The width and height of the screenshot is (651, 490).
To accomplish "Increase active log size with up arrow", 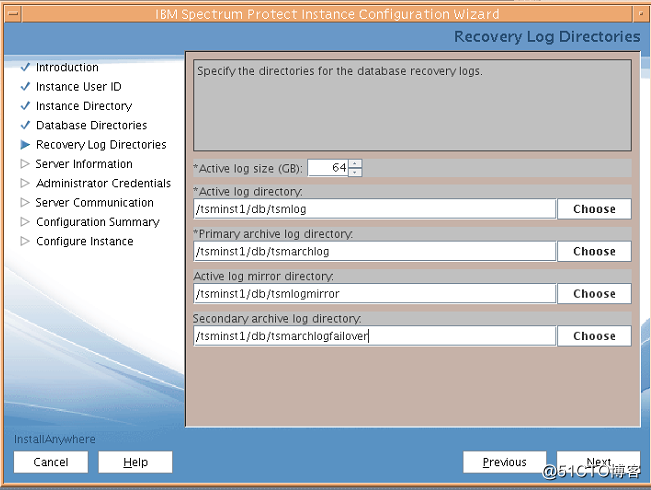I will [355, 164].
